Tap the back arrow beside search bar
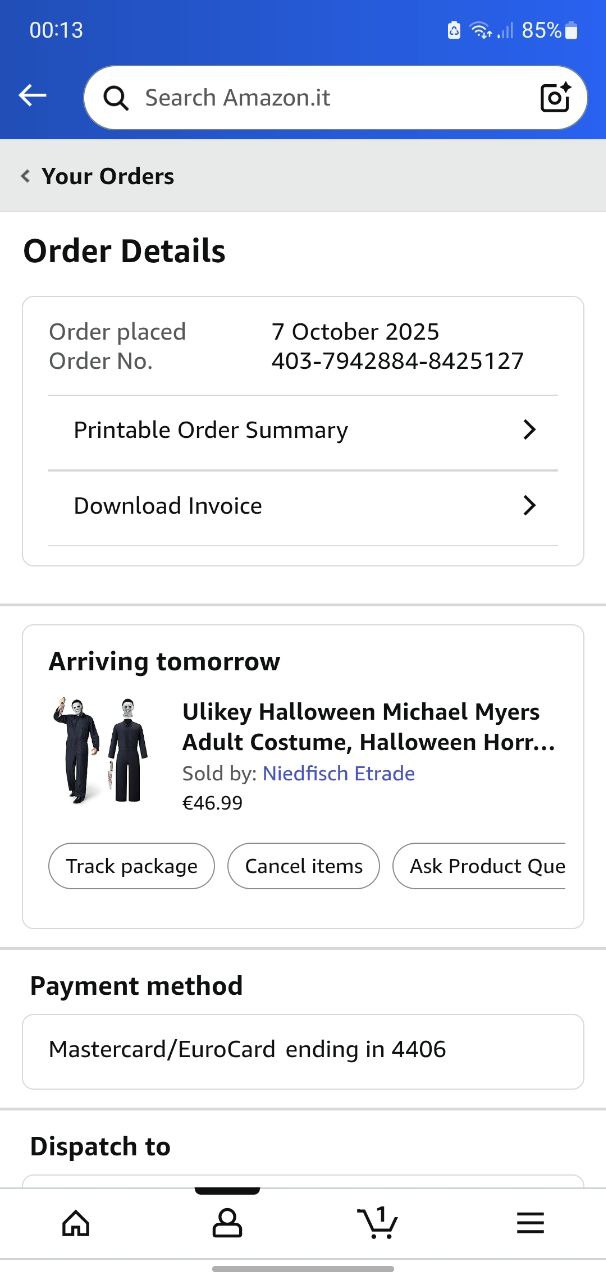606x1280 pixels. 33,96
